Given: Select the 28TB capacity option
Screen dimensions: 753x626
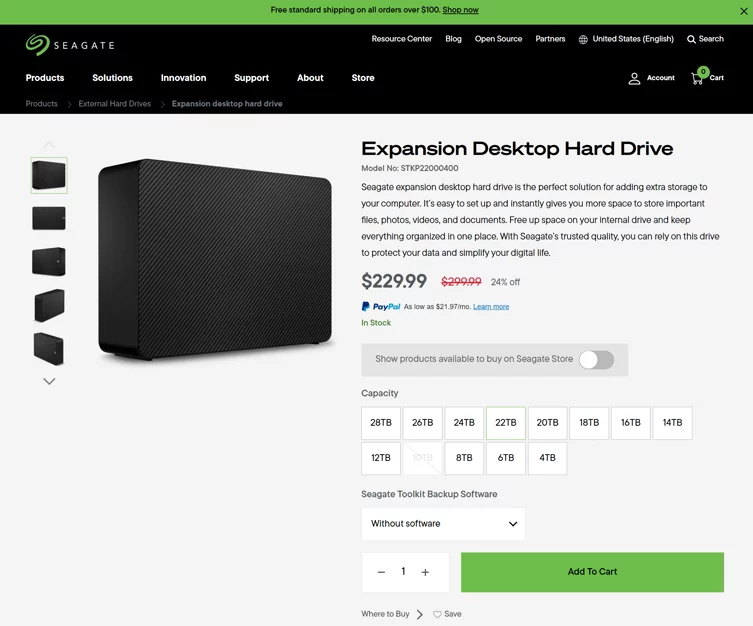Looking at the screenshot, I should coord(381,422).
